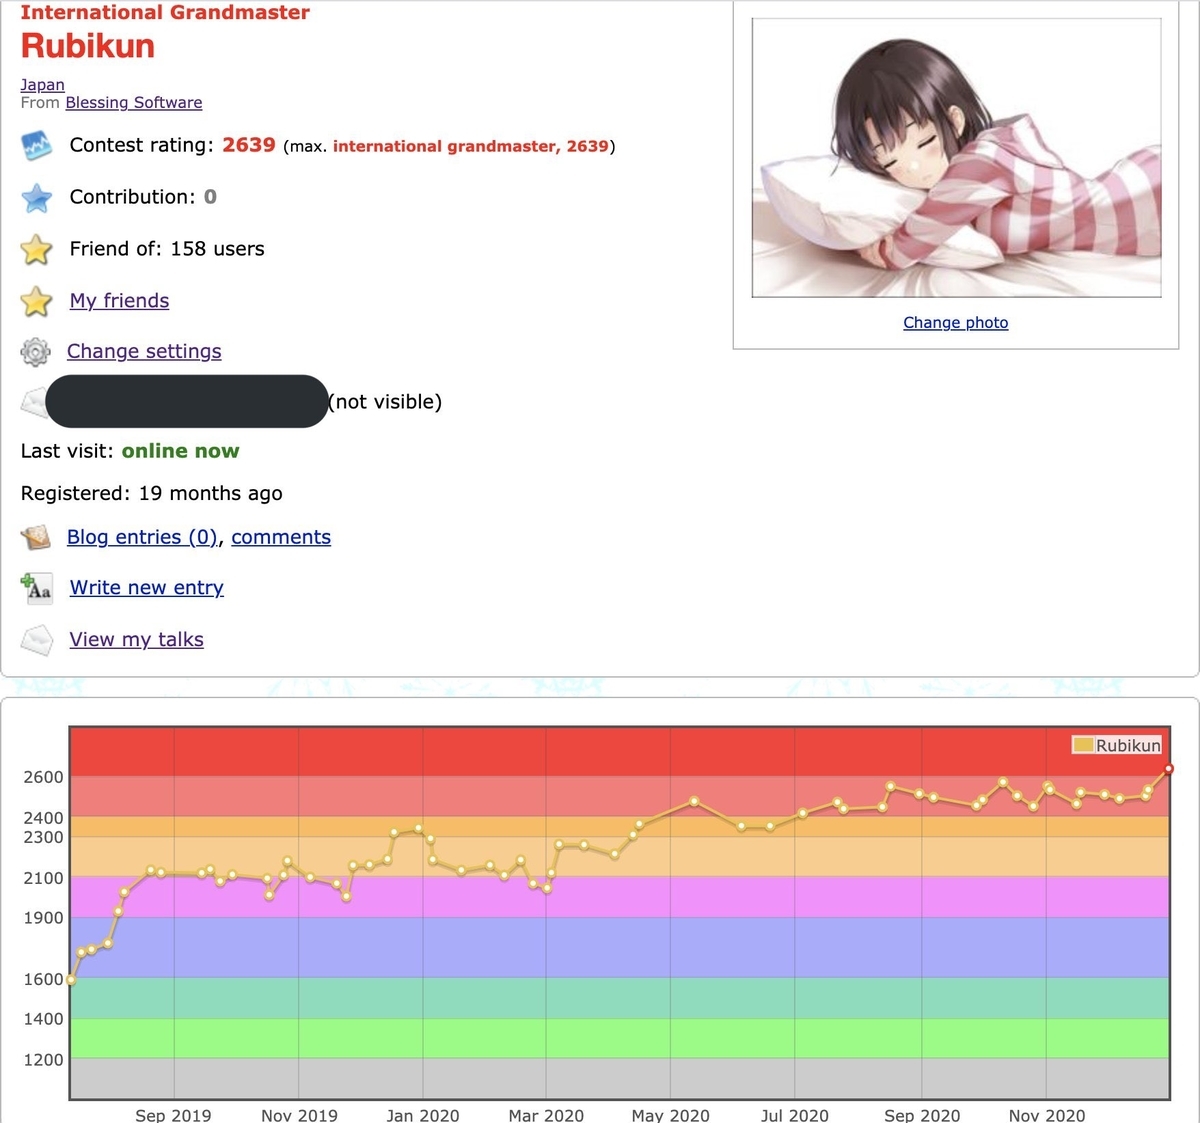Click the Sep 2019 axis label
The width and height of the screenshot is (1200, 1123).
click(173, 1115)
